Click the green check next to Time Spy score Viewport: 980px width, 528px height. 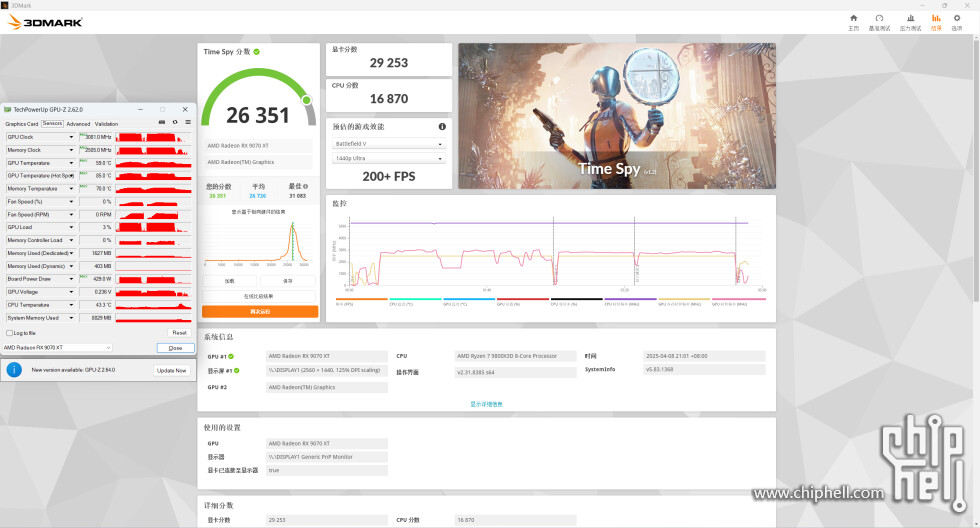257,52
